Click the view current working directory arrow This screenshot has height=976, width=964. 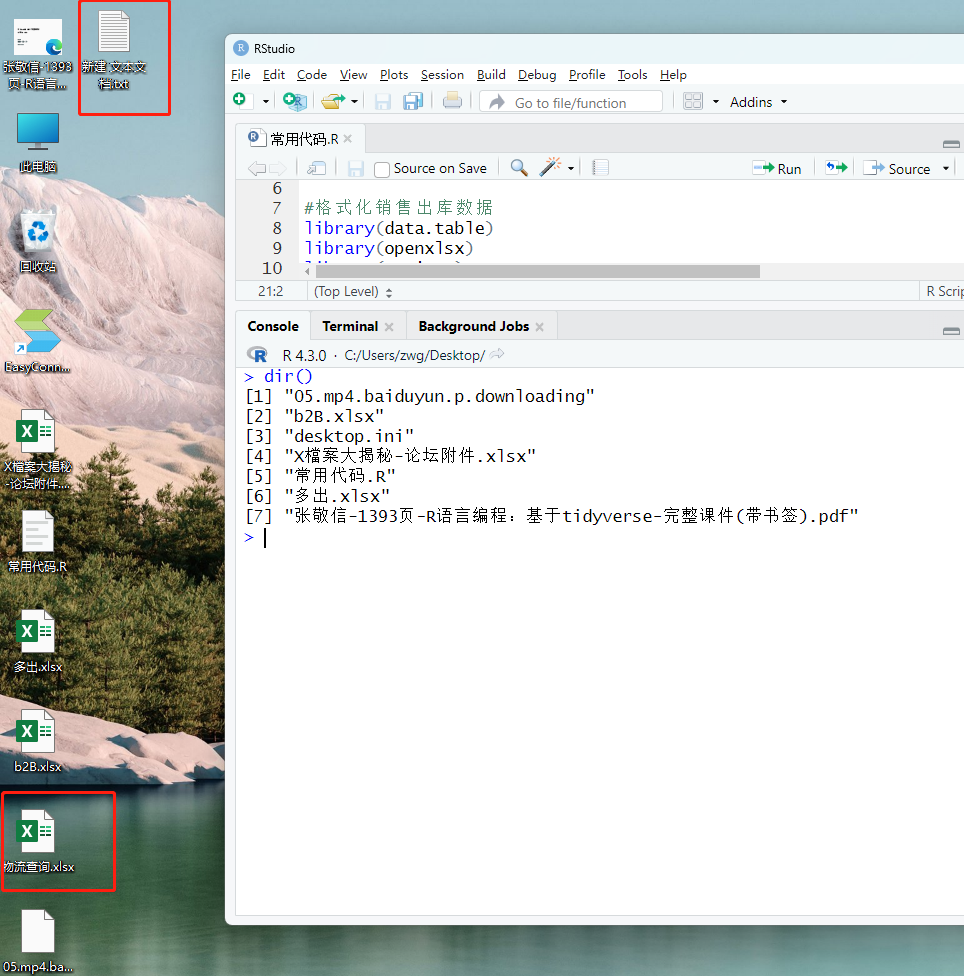click(497, 354)
